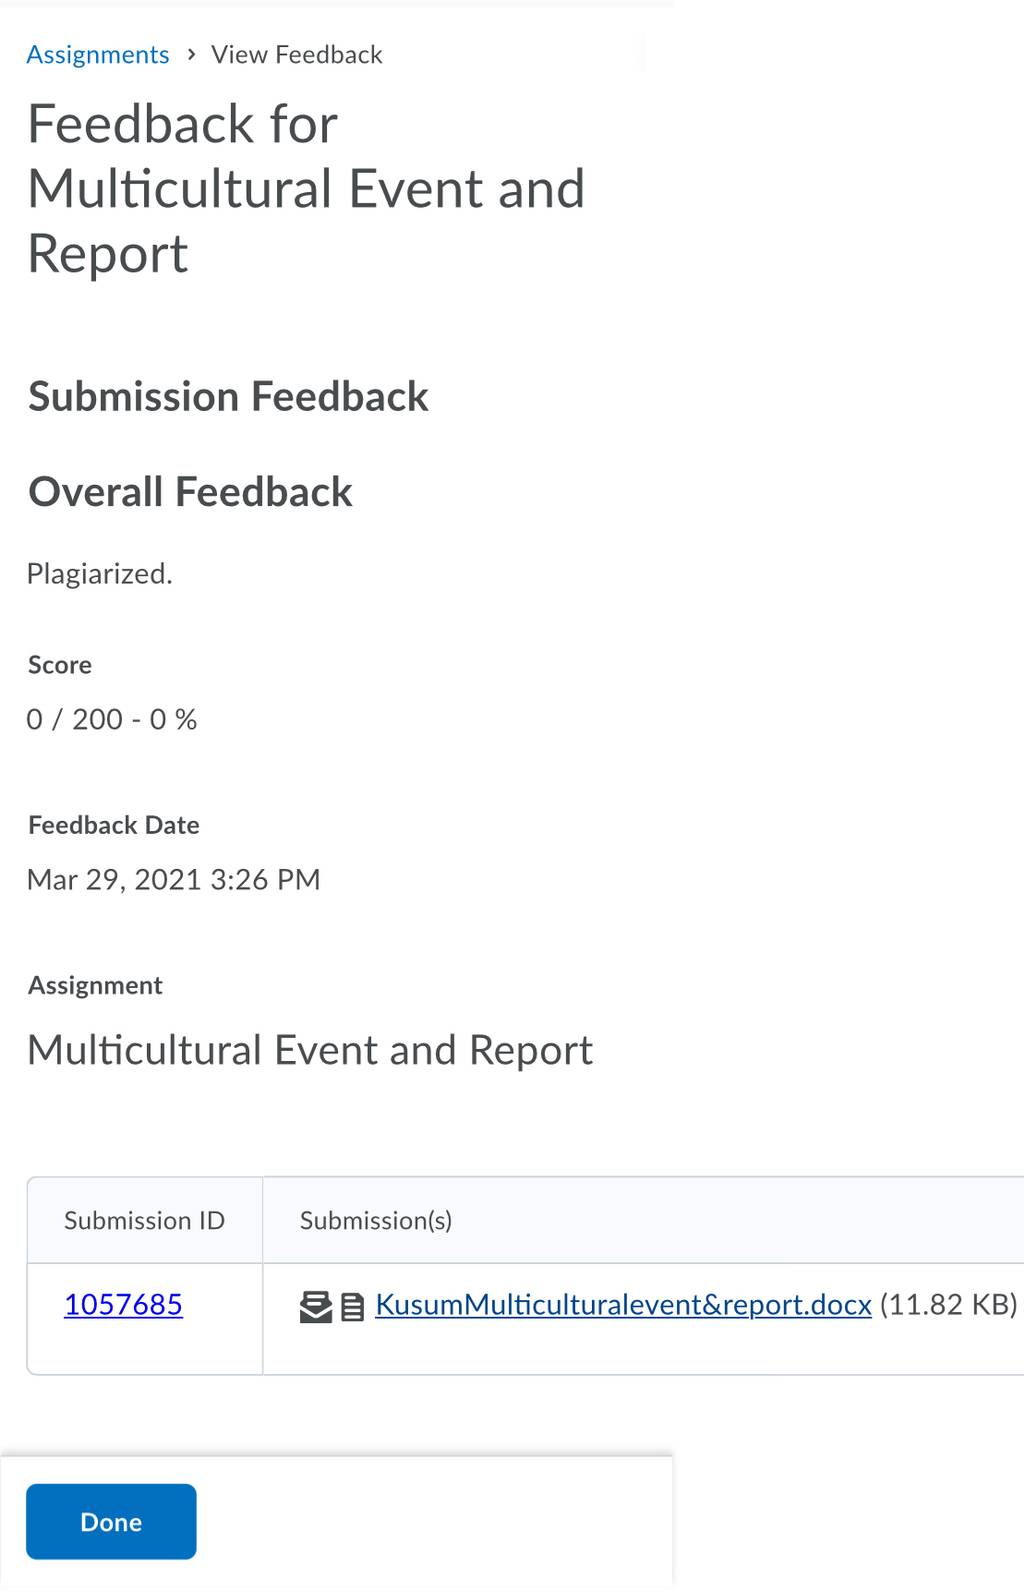
Task: Click the Assignment label
Action: [x=95, y=986]
